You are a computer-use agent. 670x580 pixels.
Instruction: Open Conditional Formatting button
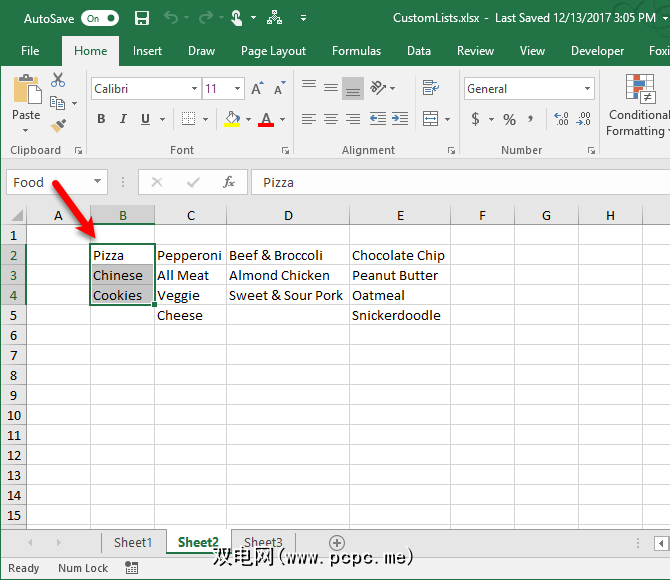coord(638,105)
